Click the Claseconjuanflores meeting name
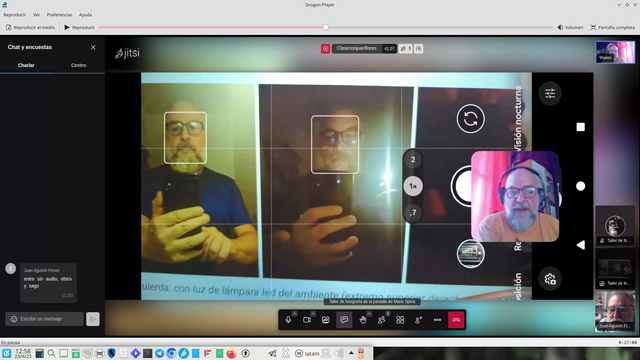 [x=357, y=48]
